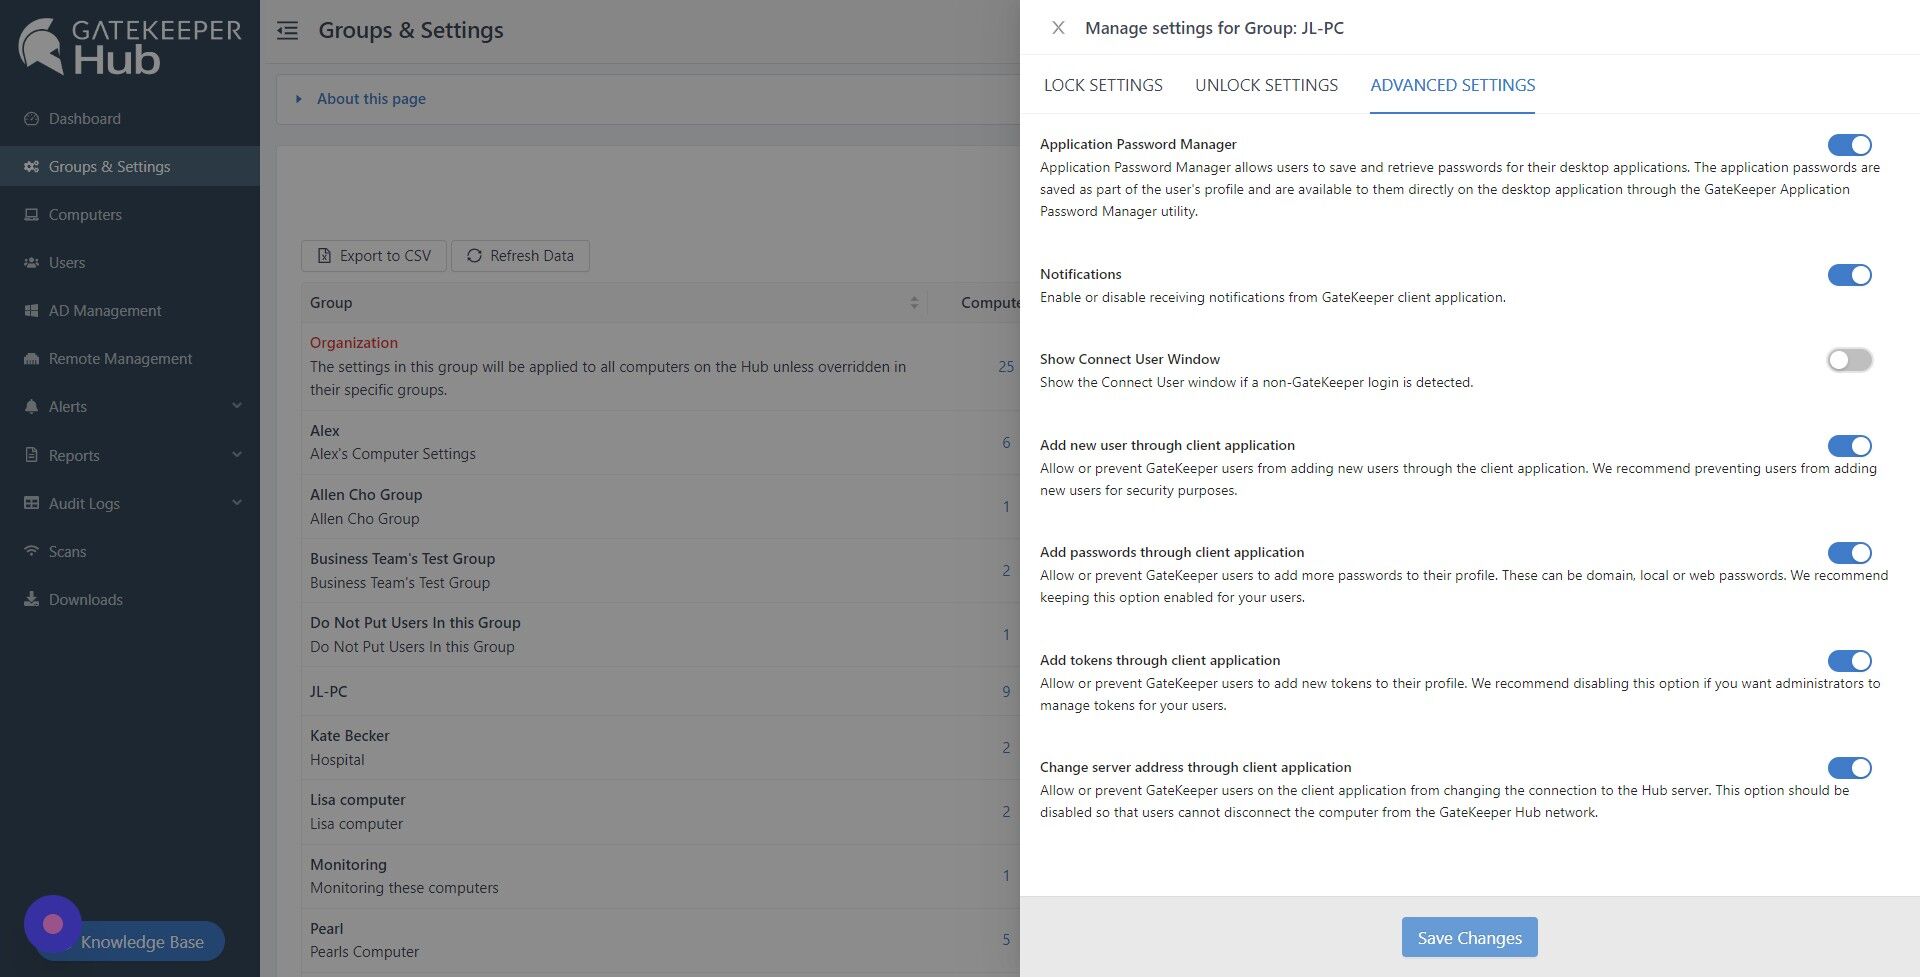Select the Monitoring group row
The height and width of the screenshot is (977, 1920).
pos(660,876)
